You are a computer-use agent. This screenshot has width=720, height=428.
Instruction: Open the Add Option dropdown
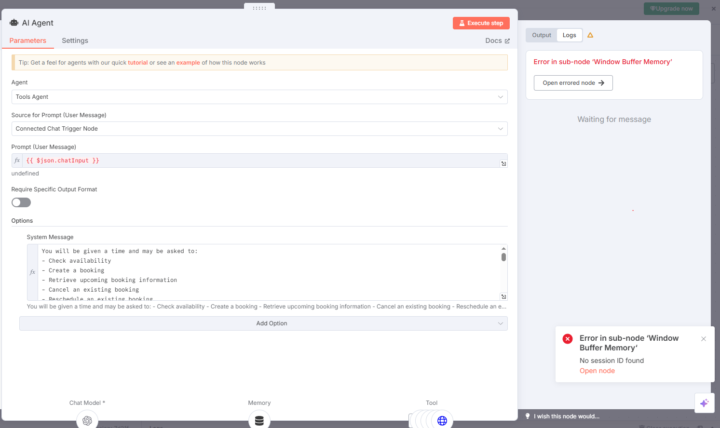pyautogui.click(x=264, y=323)
